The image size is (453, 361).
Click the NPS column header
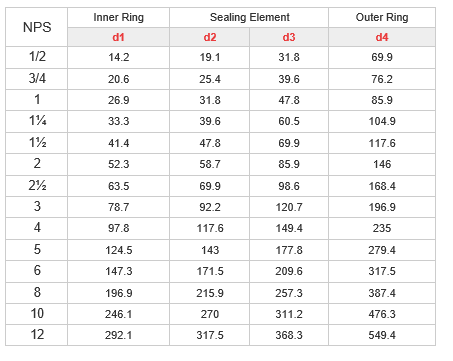tap(37, 27)
